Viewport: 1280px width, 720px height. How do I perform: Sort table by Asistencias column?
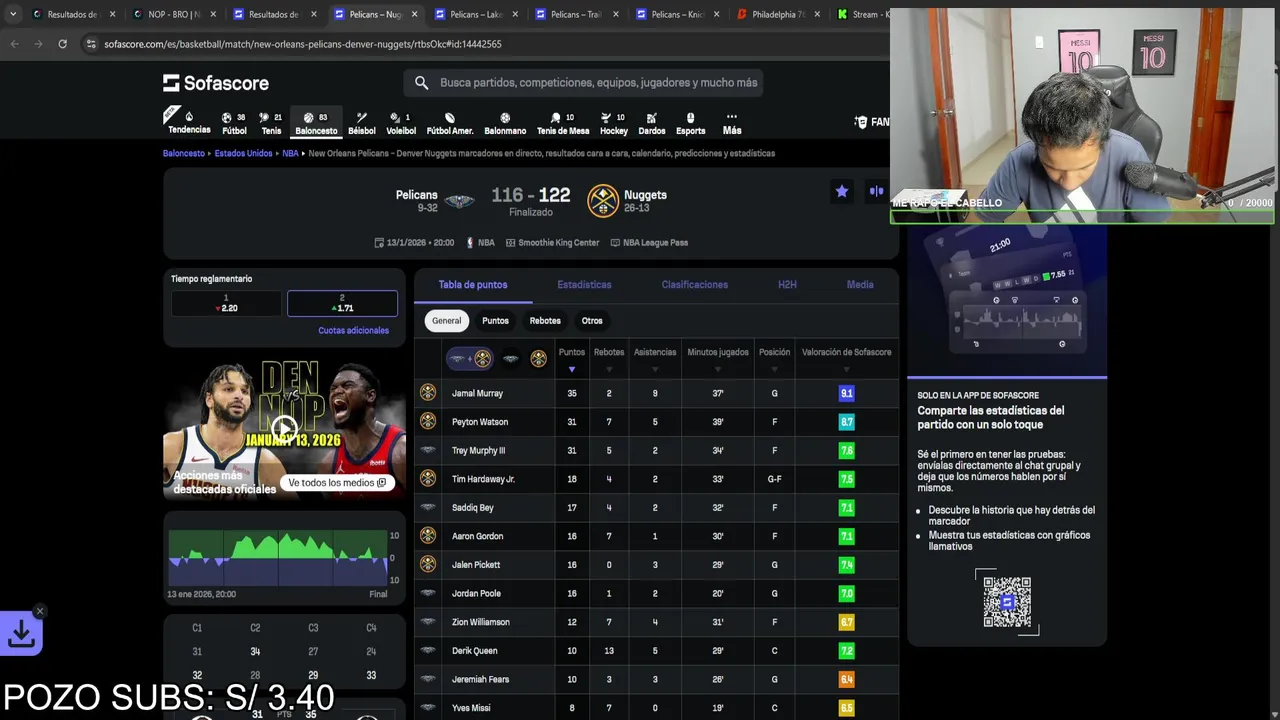pos(655,359)
